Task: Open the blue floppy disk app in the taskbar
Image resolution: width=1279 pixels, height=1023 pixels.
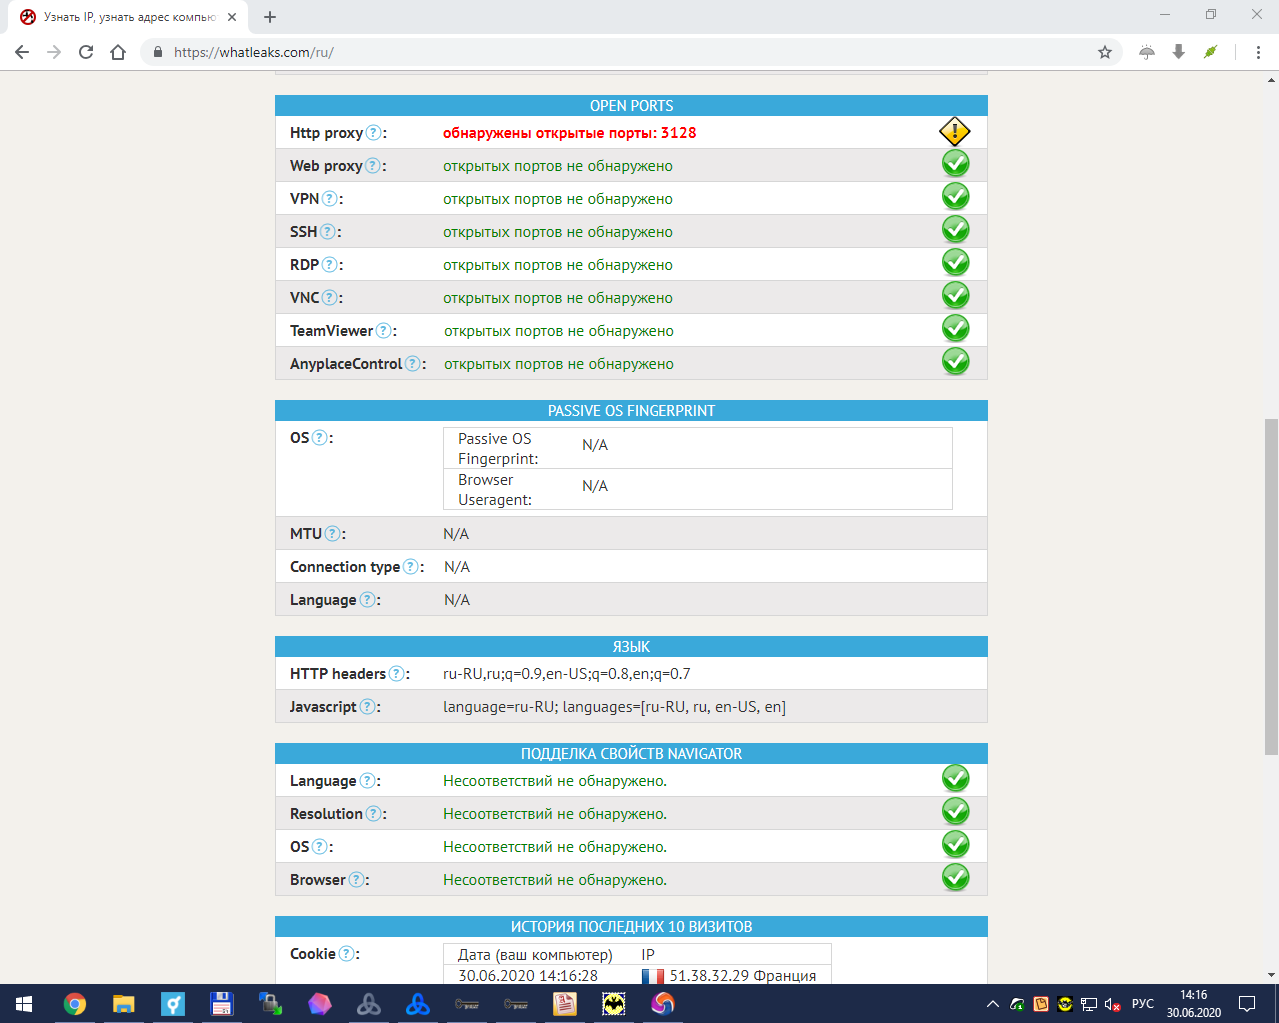Action: [221, 1004]
